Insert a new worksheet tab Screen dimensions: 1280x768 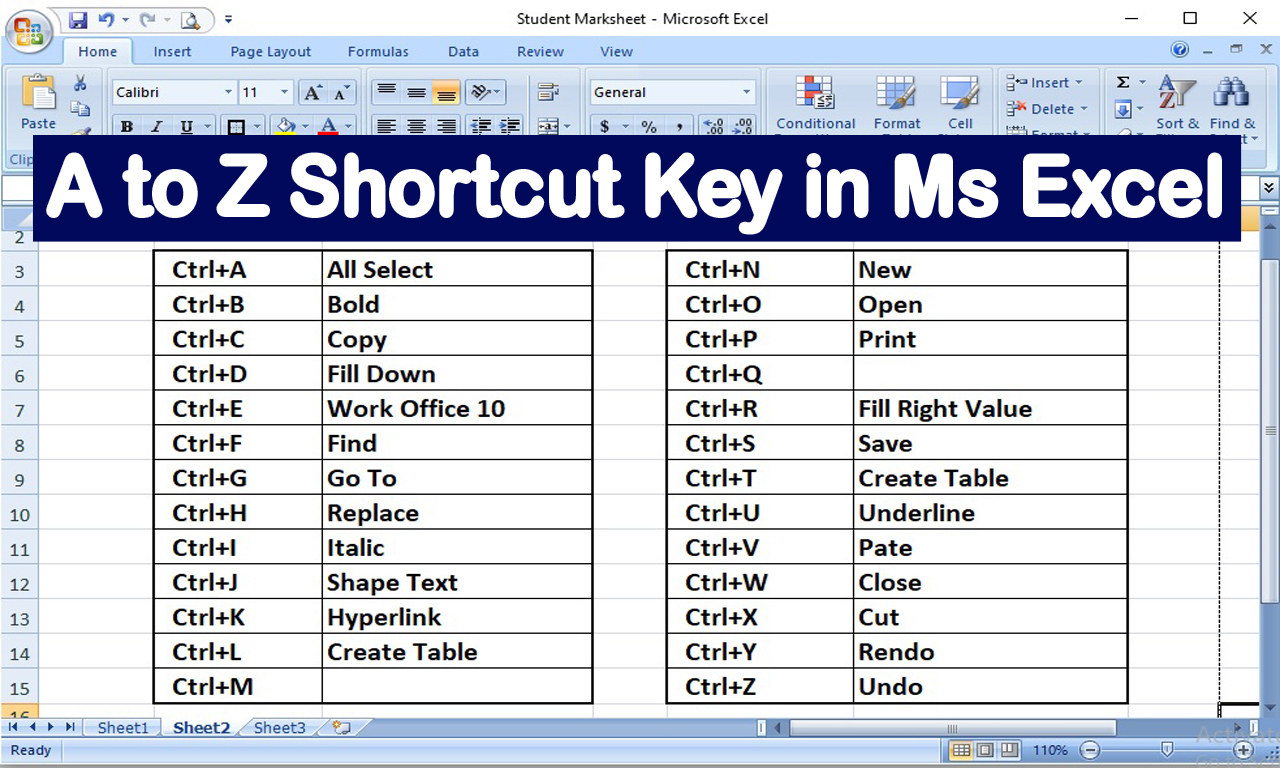pos(342,727)
